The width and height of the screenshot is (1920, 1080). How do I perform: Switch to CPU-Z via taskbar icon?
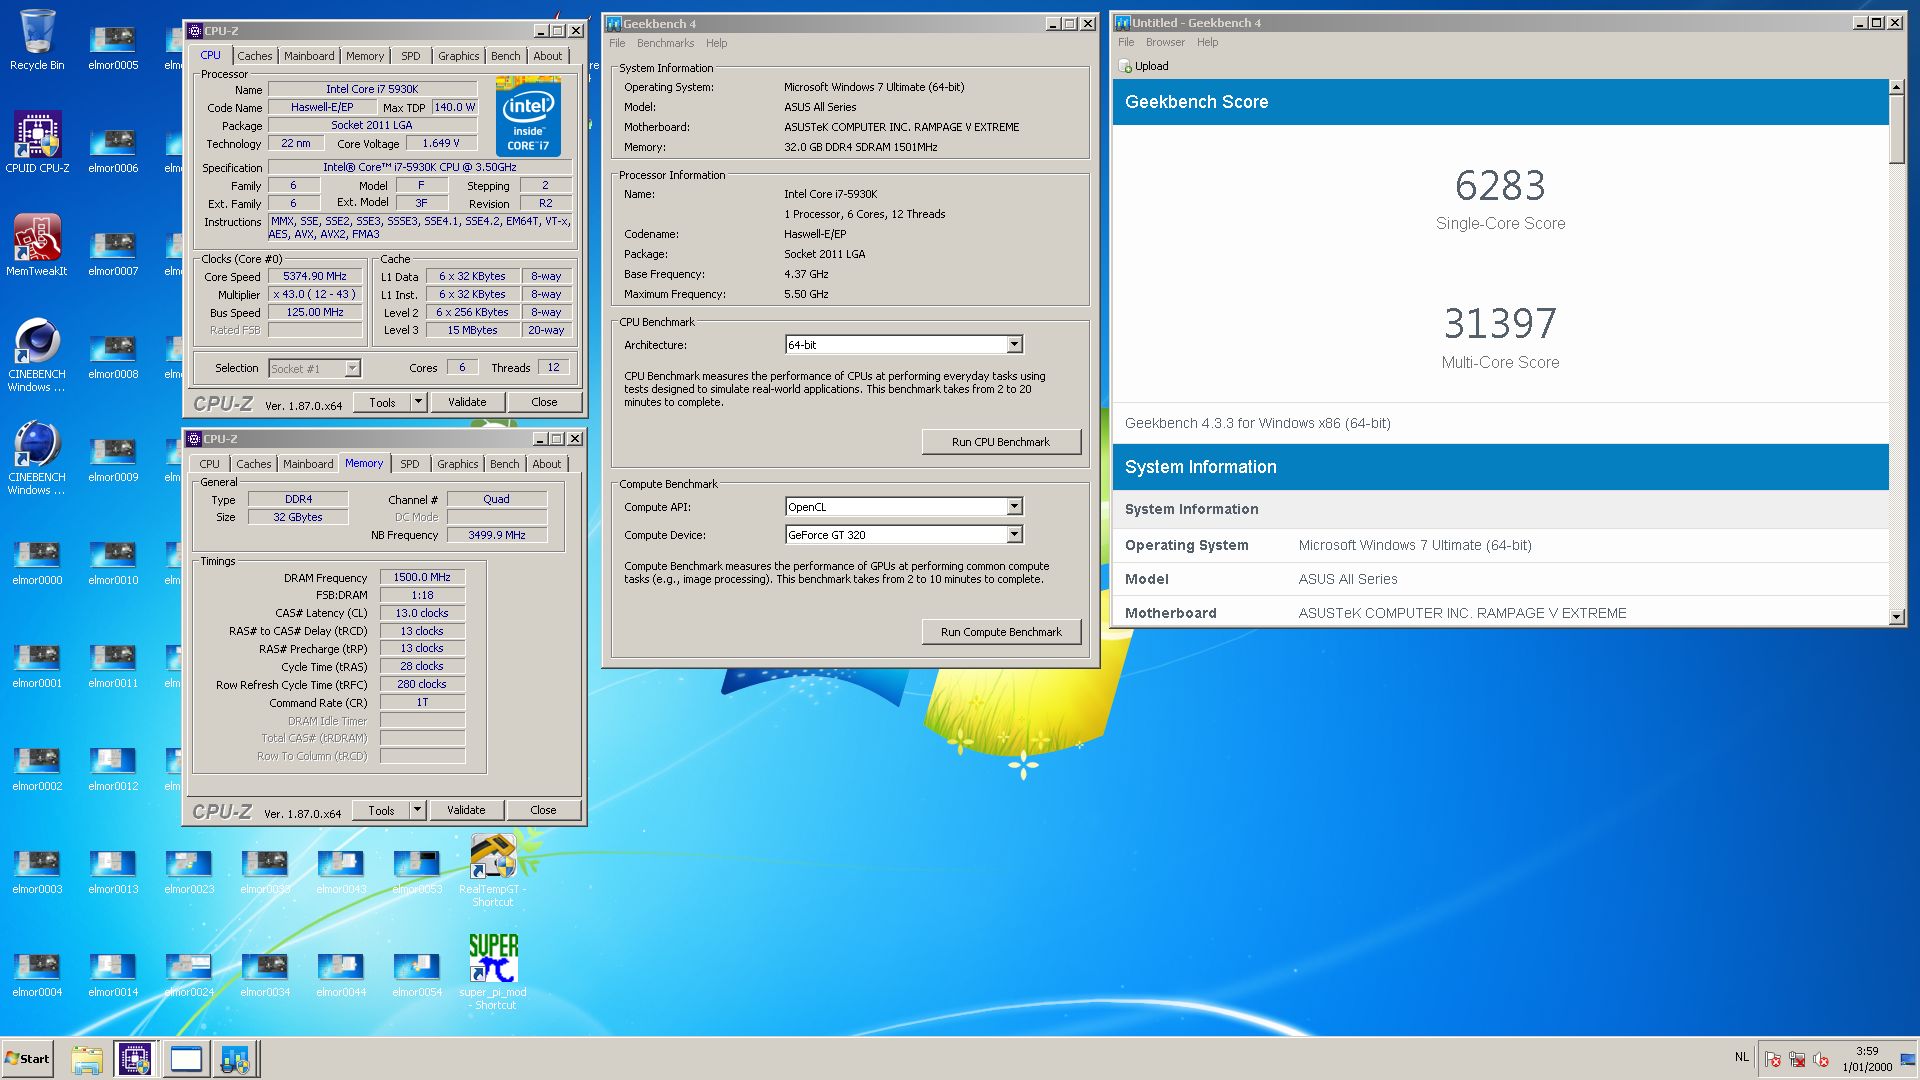[135, 1059]
